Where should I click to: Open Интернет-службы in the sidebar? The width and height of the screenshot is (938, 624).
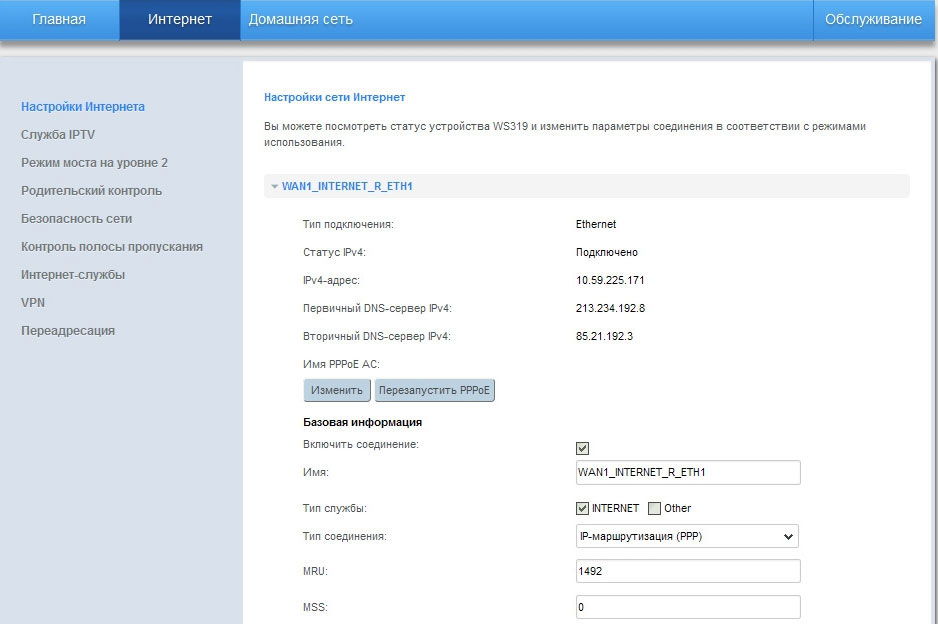pos(73,275)
